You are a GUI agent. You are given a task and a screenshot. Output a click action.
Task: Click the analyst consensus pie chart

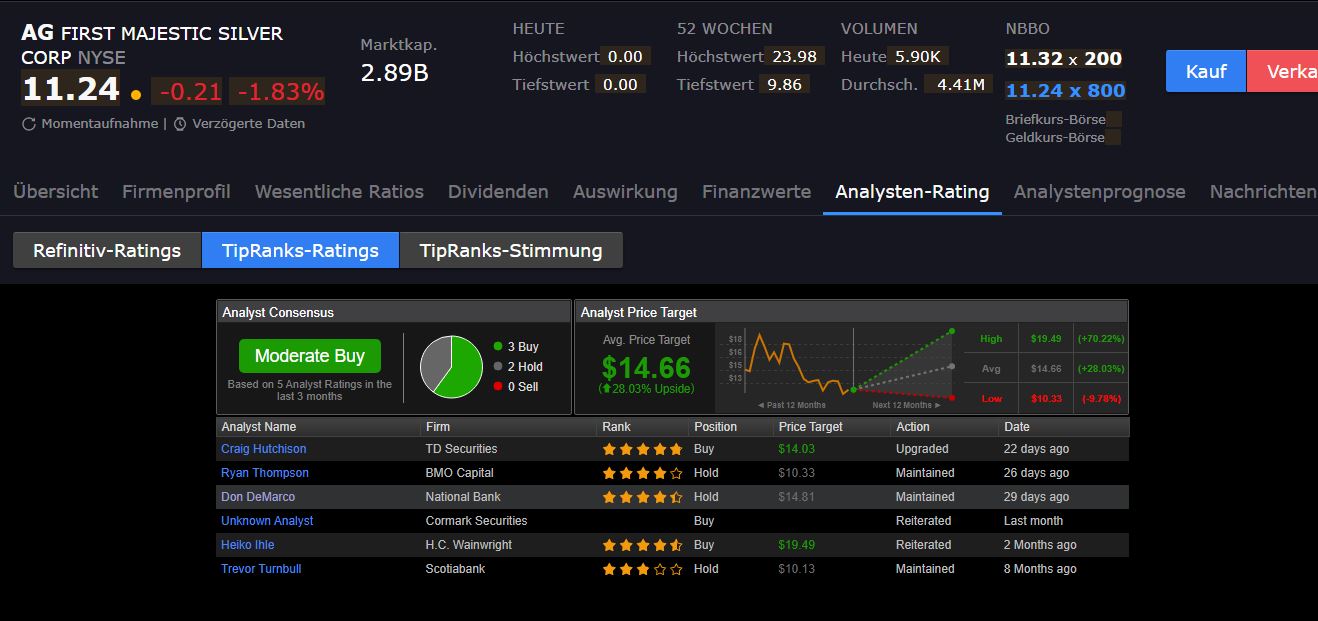[x=451, y=366]
